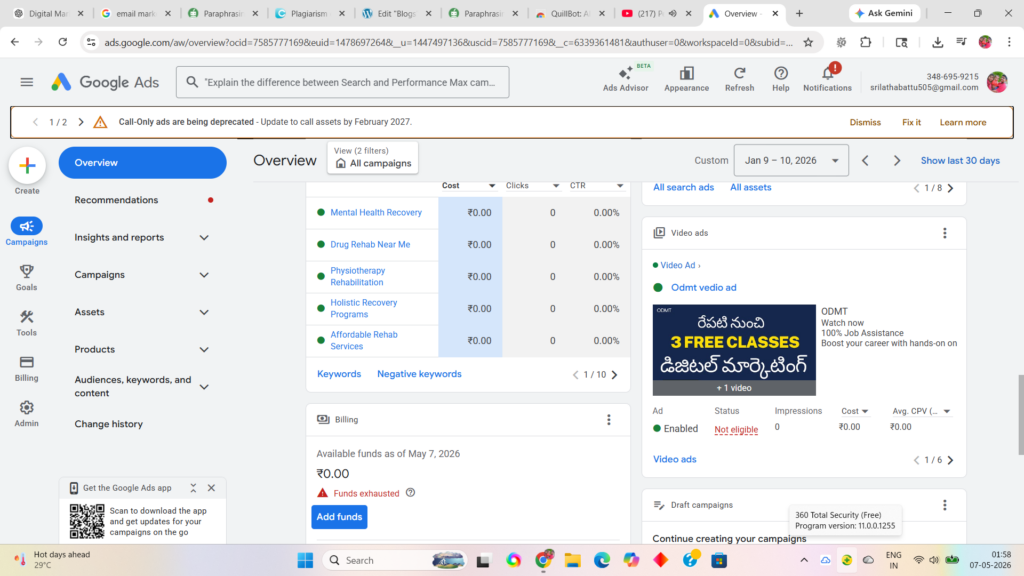
Task: Go to next date range
Action: (x=897, y=161)
